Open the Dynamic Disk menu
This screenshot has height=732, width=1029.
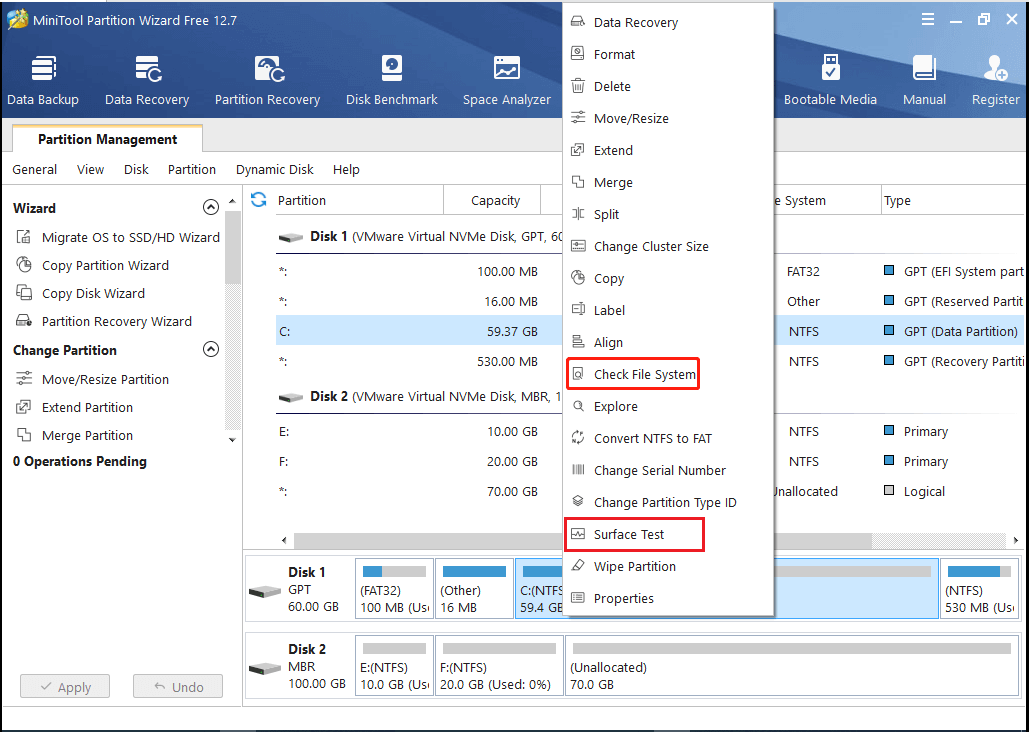(274, 170)
